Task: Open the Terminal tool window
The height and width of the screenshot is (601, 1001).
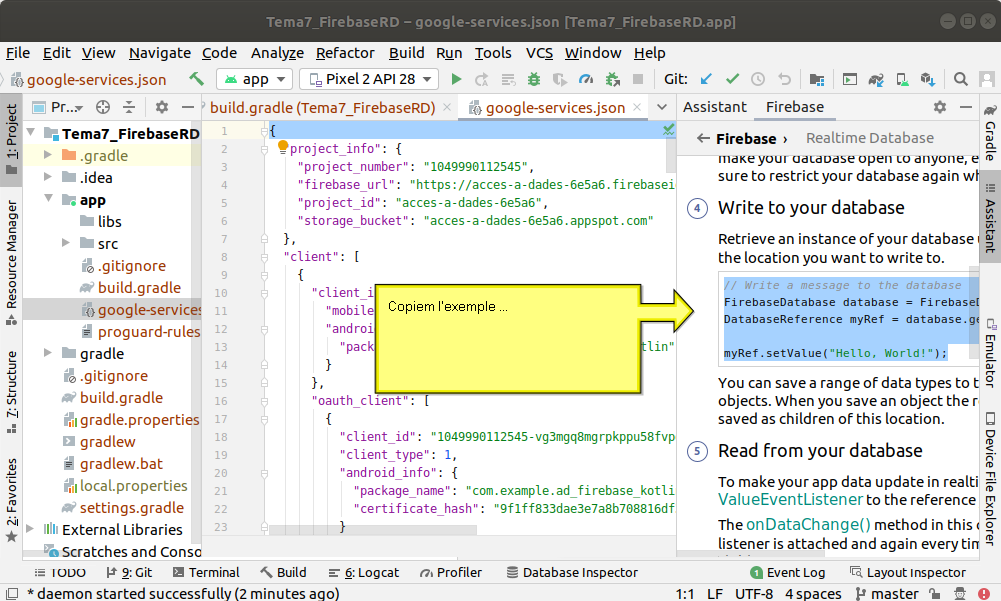Action: tap(206, 572)
